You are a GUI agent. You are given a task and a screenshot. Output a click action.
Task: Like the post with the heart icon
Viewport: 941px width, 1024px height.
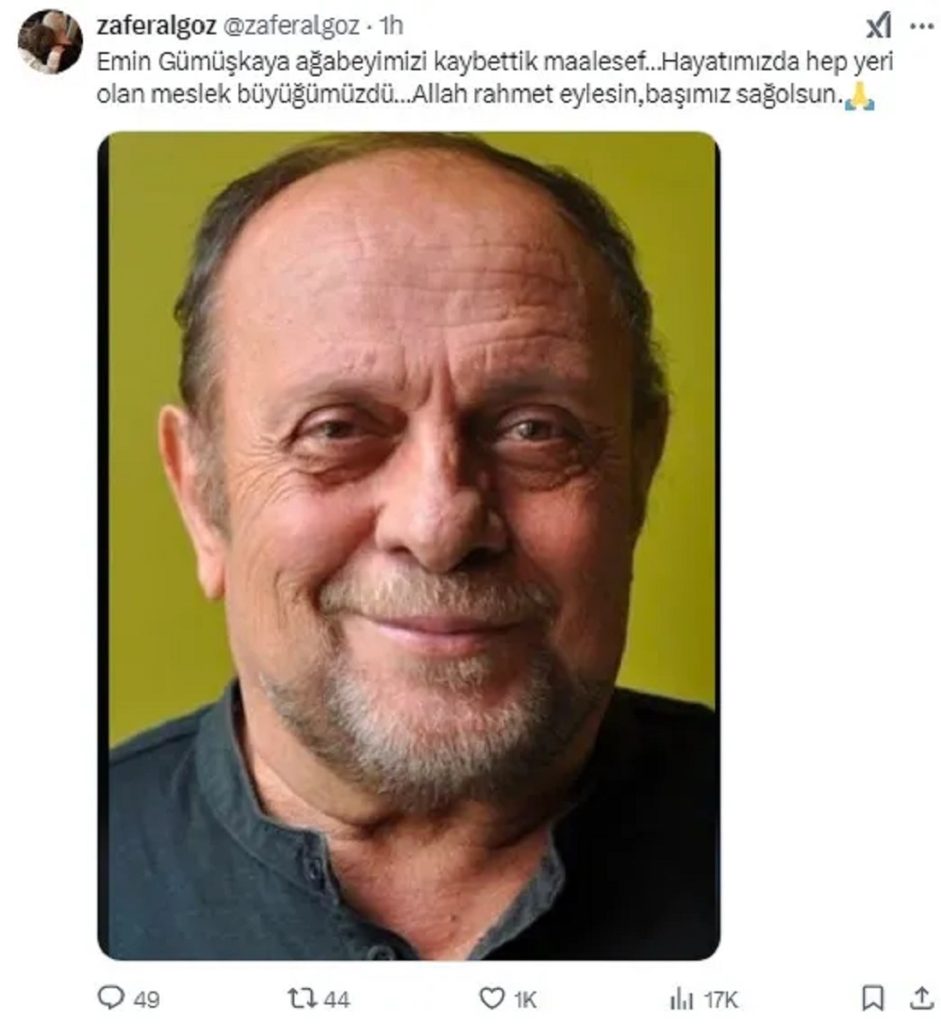tap(491, 998)
